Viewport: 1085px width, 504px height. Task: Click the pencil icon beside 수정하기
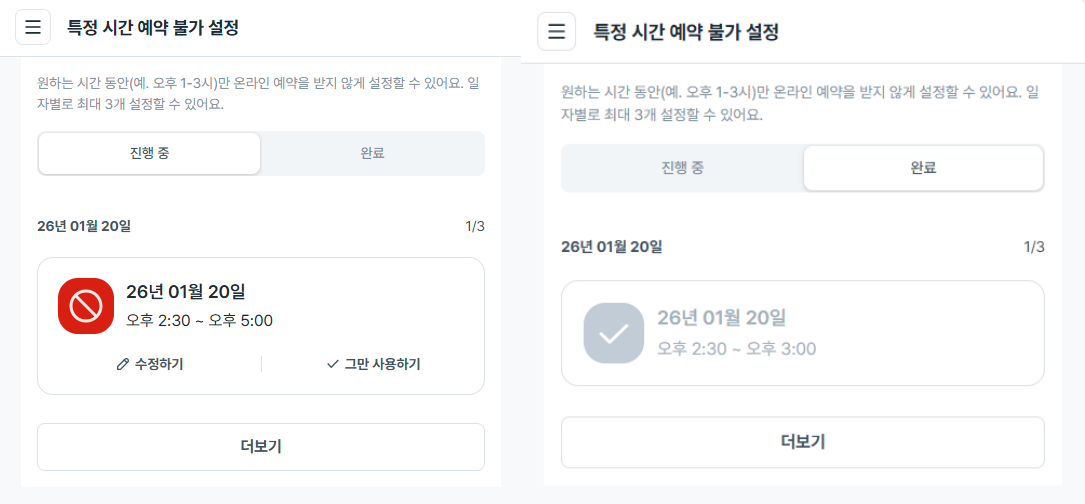coord(123,364)
